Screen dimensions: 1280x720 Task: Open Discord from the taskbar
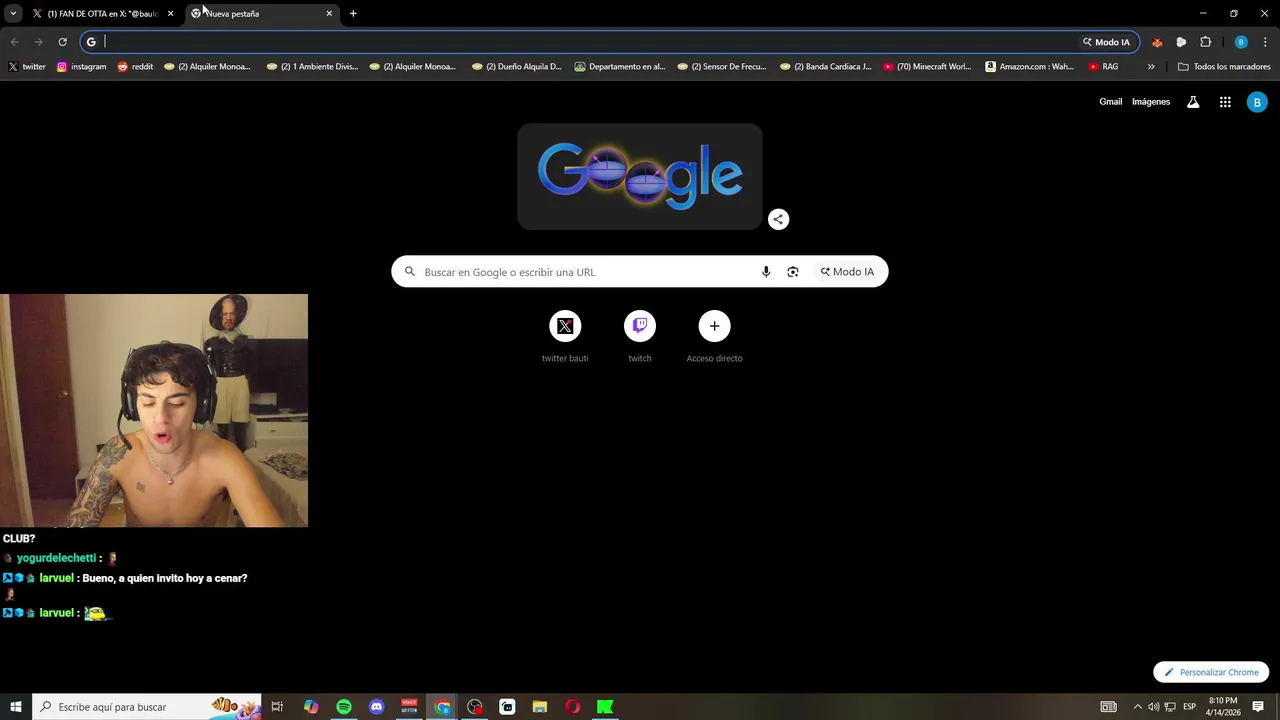pyautogui.click(x=376, y=707)
